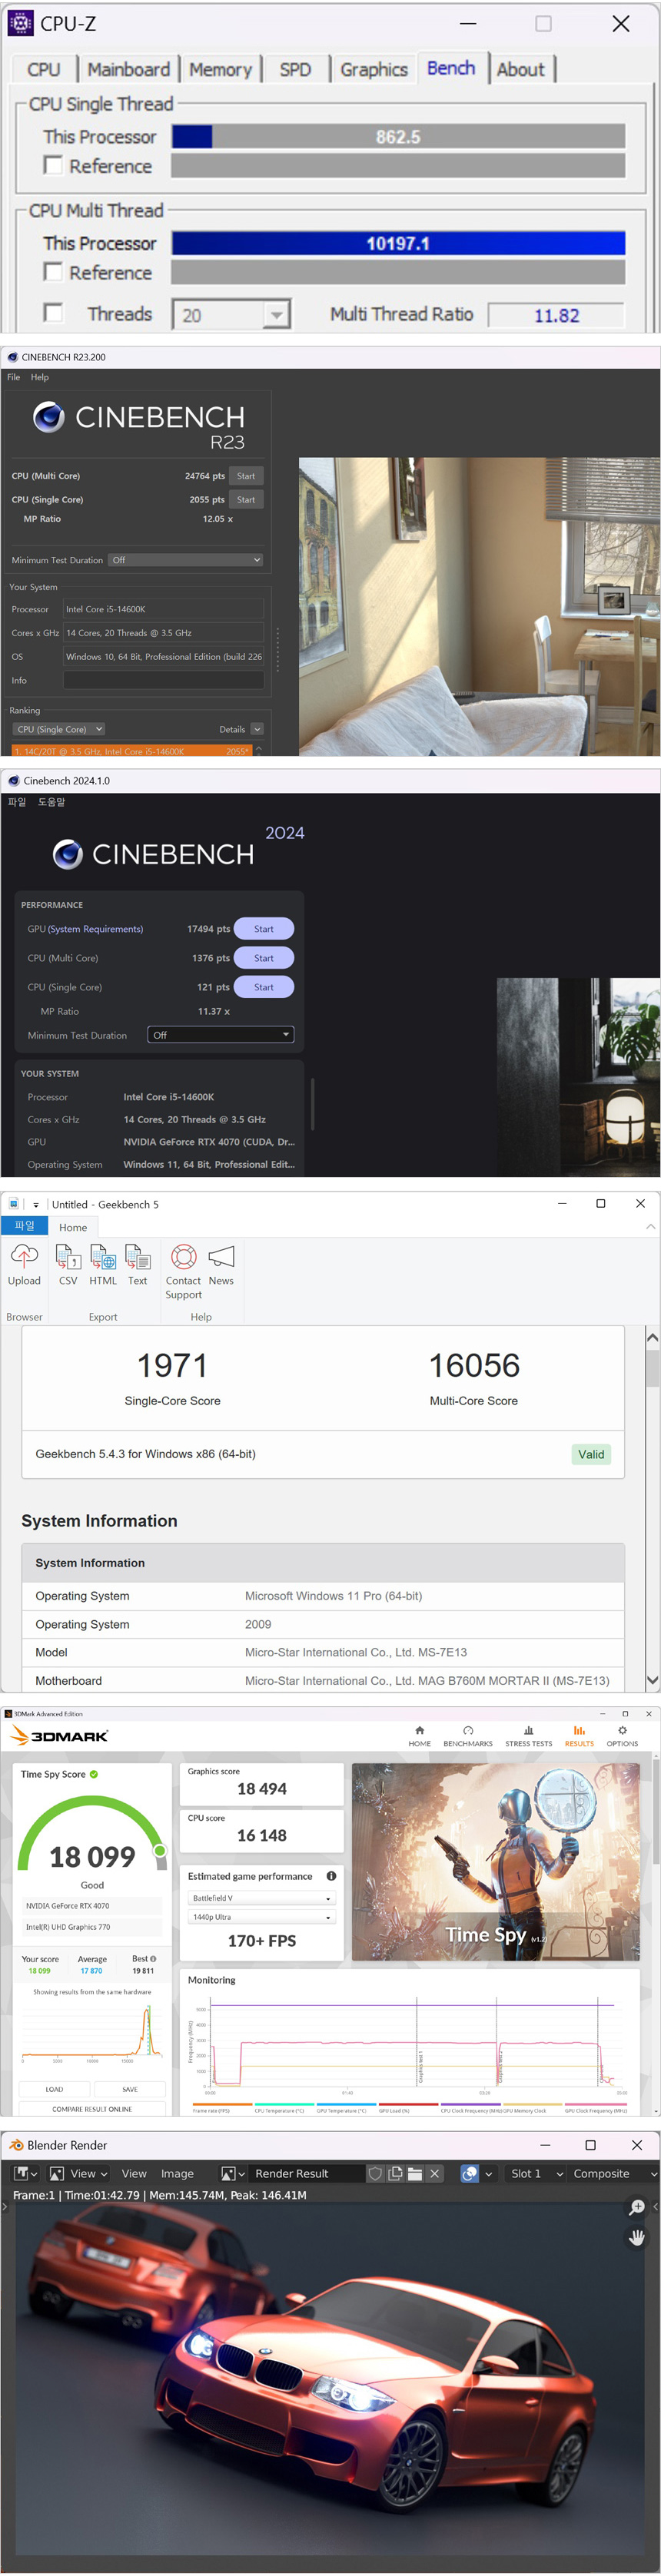The height and width of the screenshot is (2576, 661).
Task: Start the GPU test in Cinebench 2024
Action: 264,929
